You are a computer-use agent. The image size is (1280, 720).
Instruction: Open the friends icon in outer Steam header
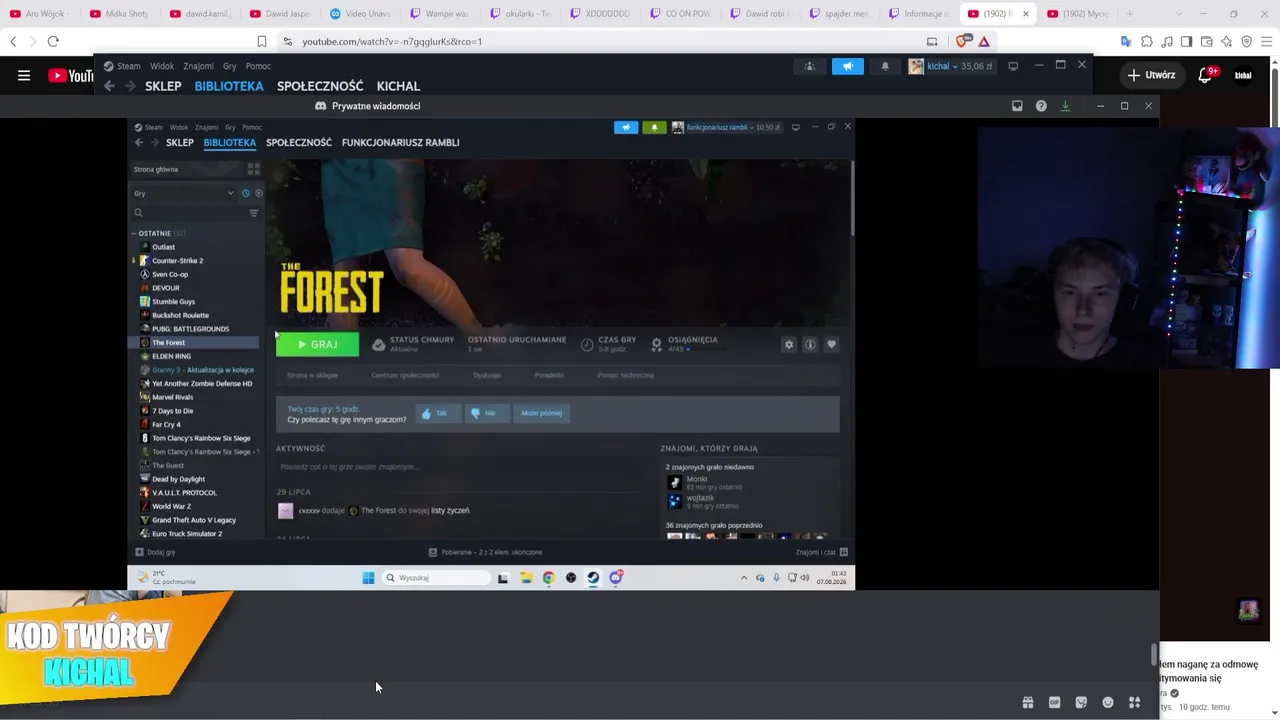[810, 66]
